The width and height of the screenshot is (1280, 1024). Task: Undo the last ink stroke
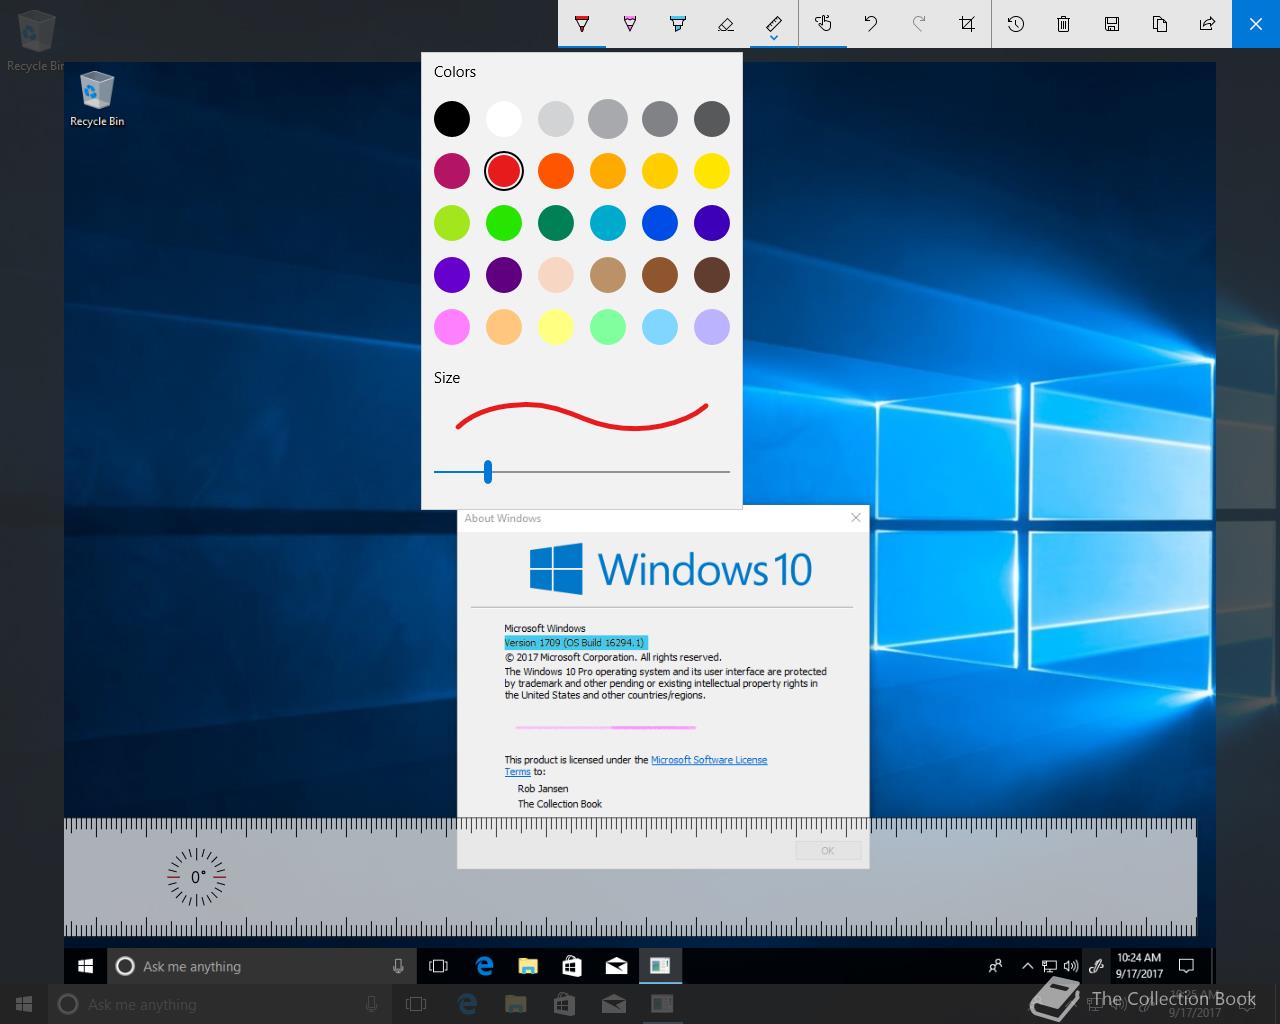pyautogui.click(x=871, y=23)
